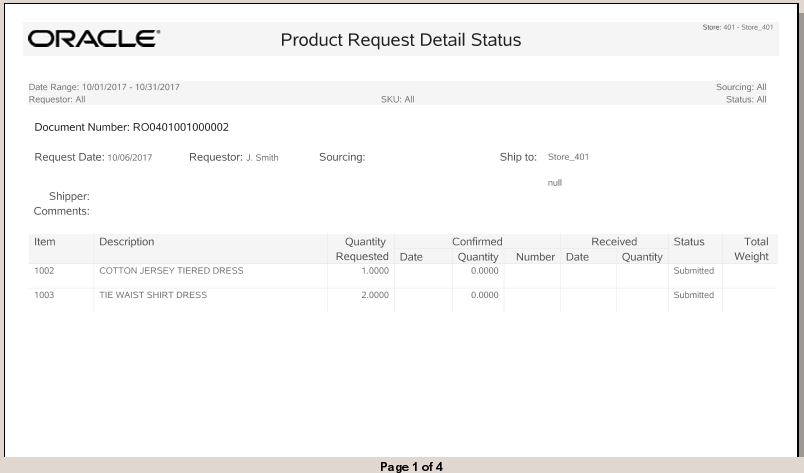The width and height of the screenshot is (804, 473).
Task: Click the 'Ship to:' label
Action: [518, 157]
